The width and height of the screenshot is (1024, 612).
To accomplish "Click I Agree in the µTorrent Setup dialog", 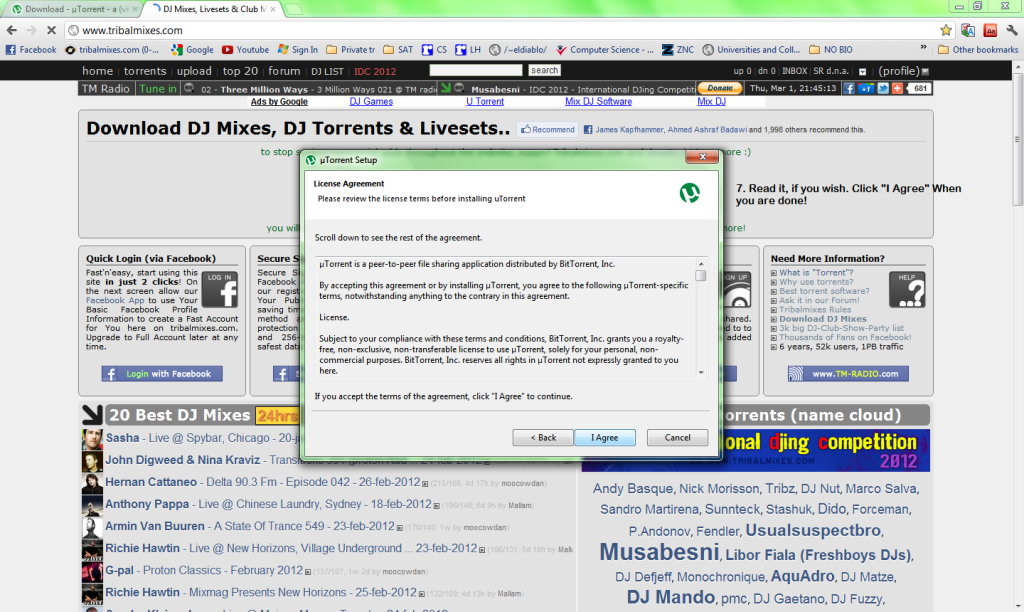I will [x=605, y=438].
